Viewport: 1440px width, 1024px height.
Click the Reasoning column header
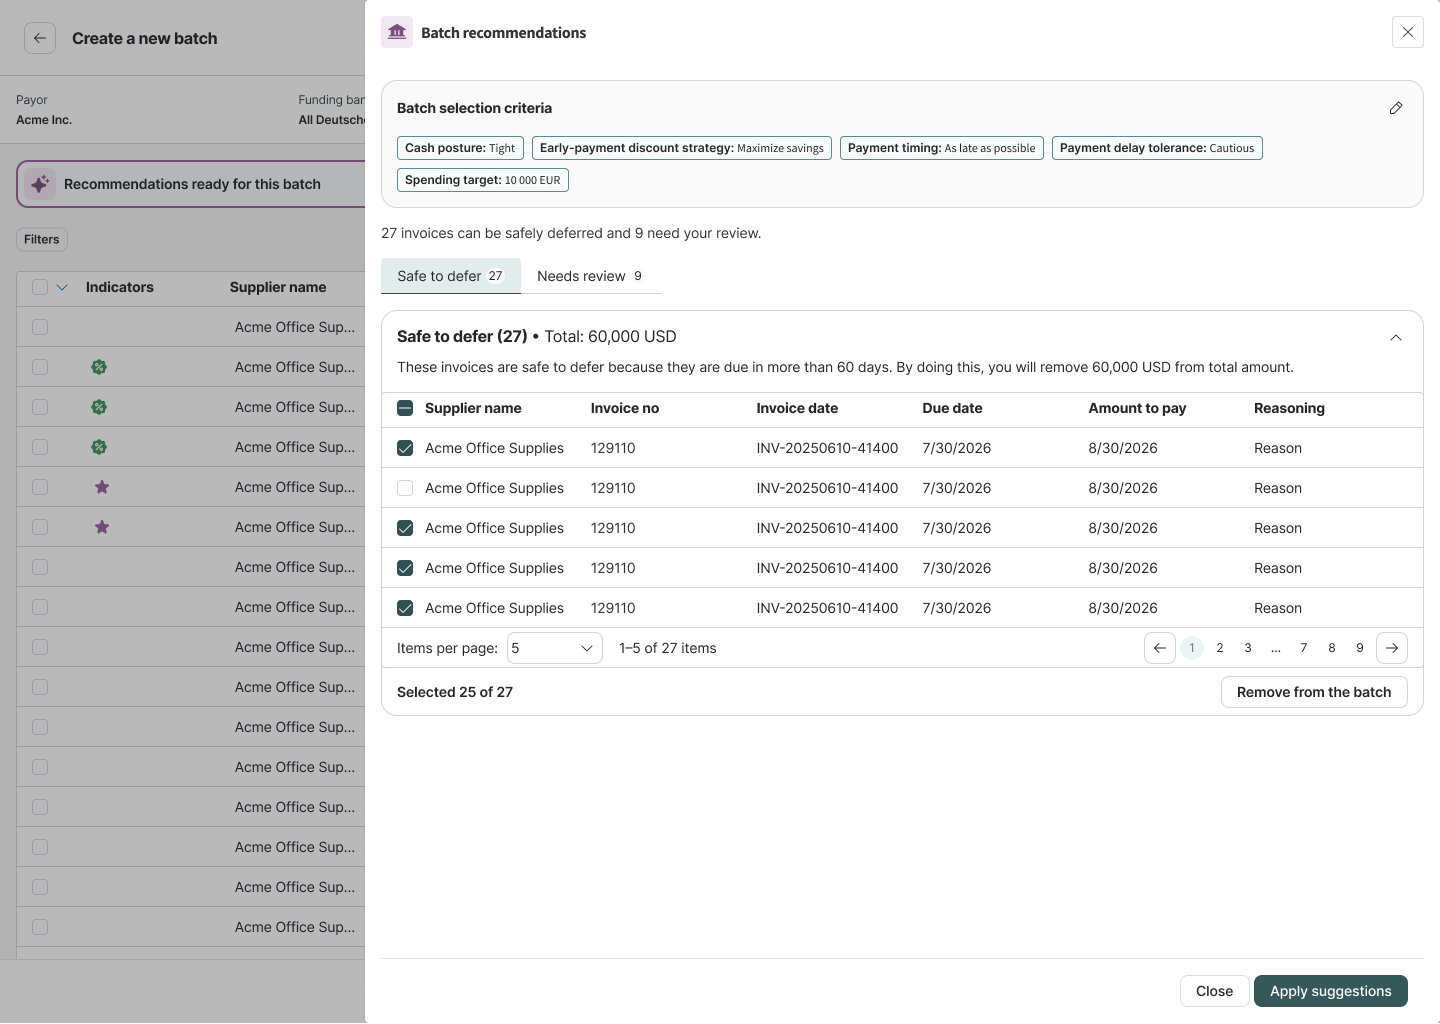point(1289,408)
